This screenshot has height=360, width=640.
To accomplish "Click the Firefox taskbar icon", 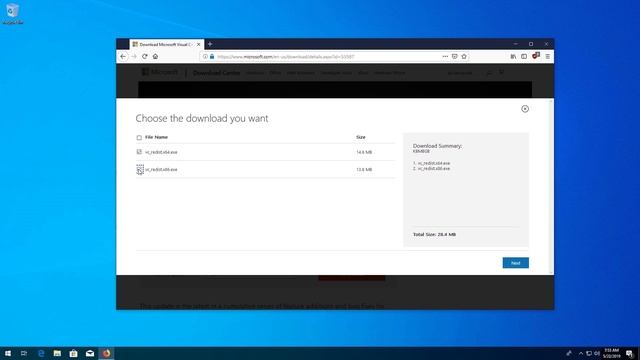I will 106,353.
